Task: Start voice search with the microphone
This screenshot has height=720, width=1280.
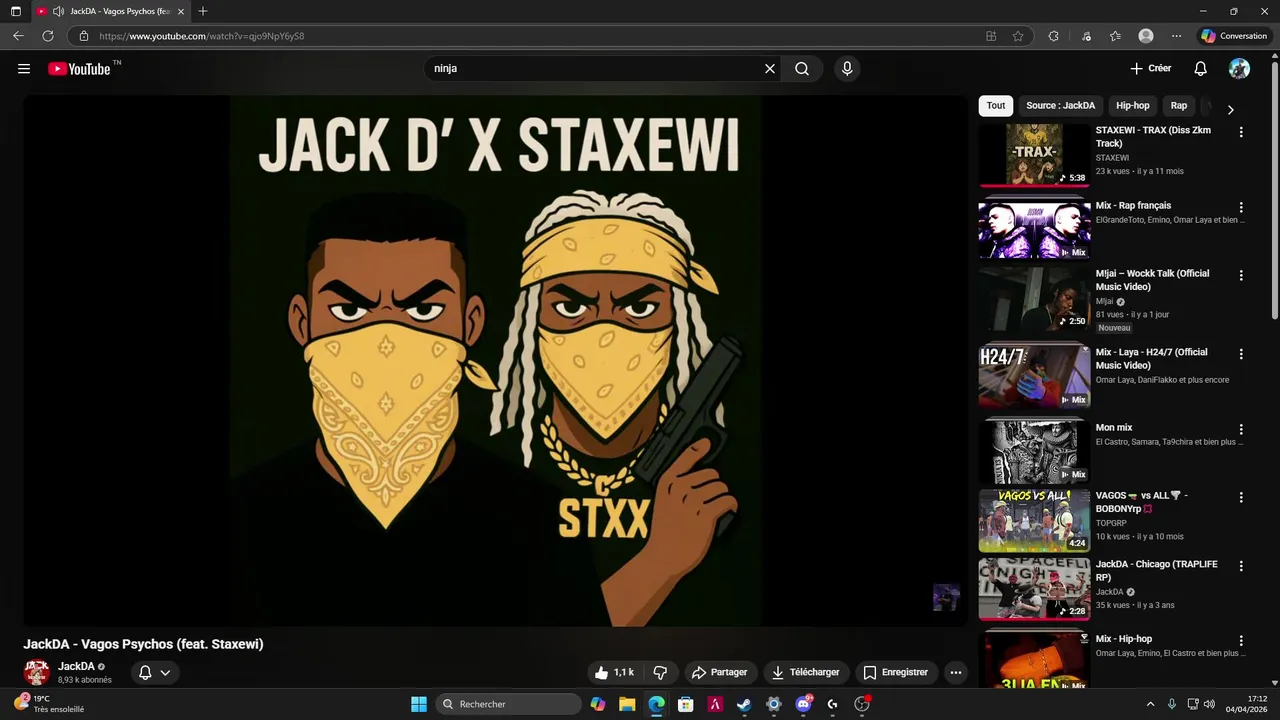Action: click(x=847, y=69)
